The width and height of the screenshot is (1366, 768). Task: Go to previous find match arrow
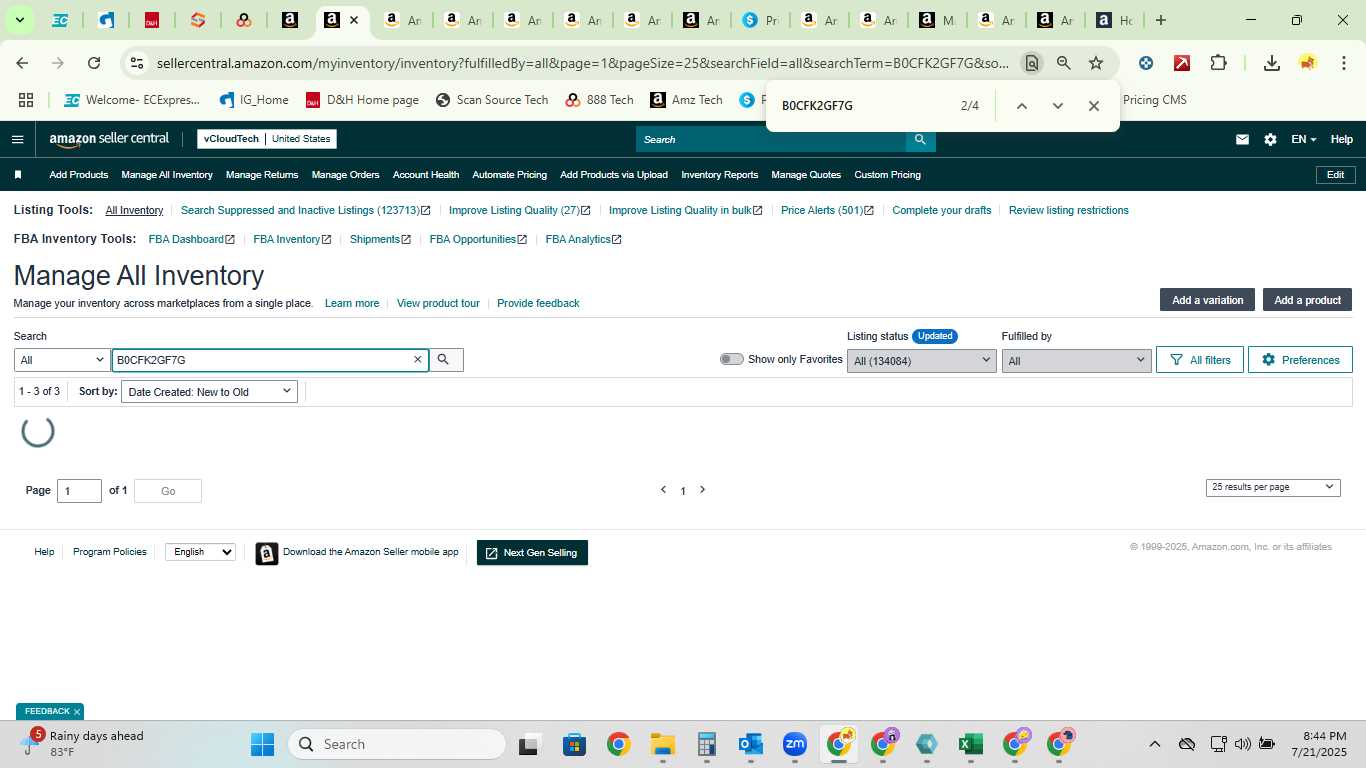click(x=1021, y=106)
